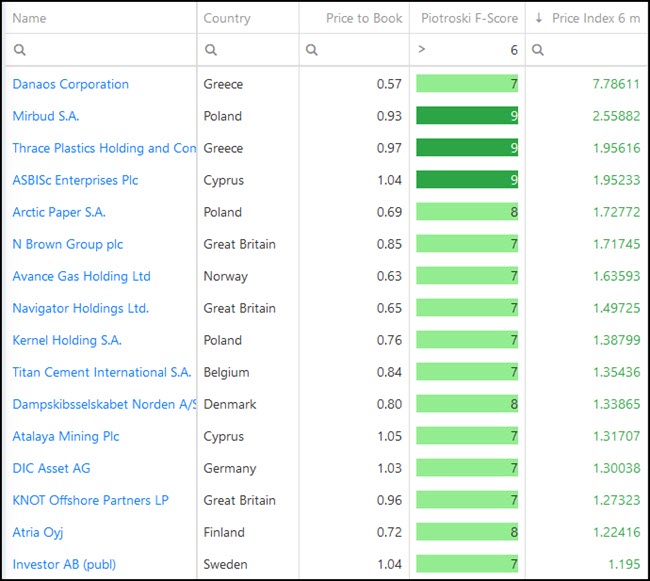Sort by Piotroski F-Score column header

469,18
